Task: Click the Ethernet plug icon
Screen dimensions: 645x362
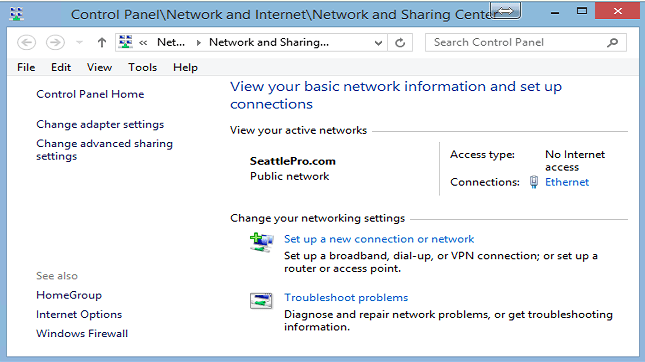Action: tap(534, 182)
